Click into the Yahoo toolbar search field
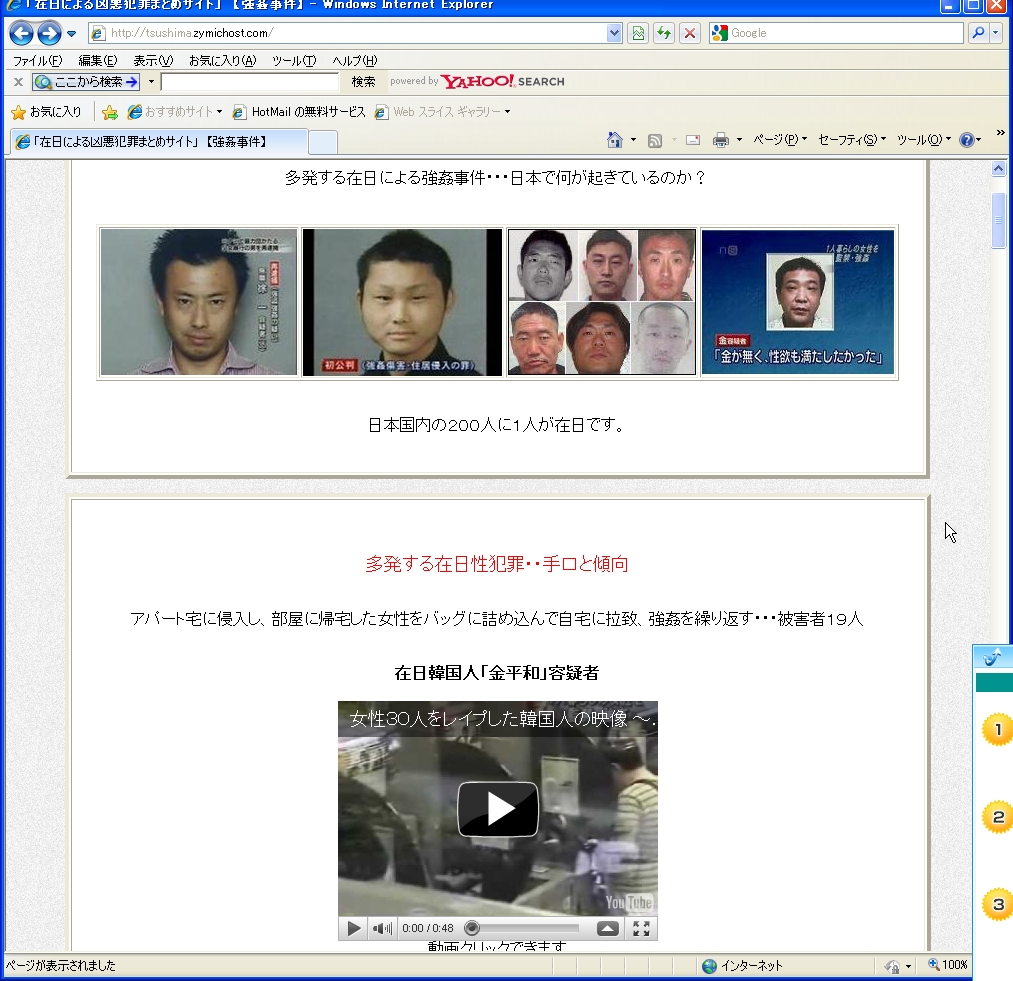 point(250,82)
